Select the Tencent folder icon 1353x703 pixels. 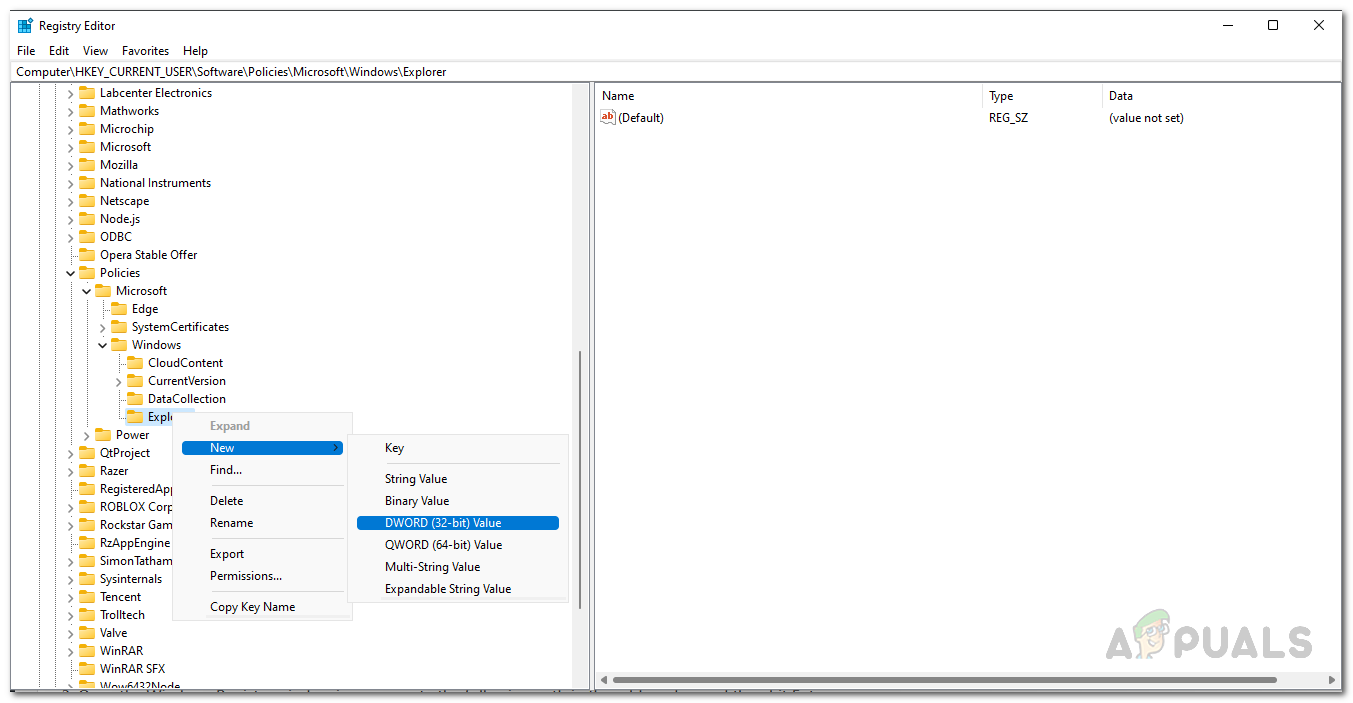tap(87, 597)
